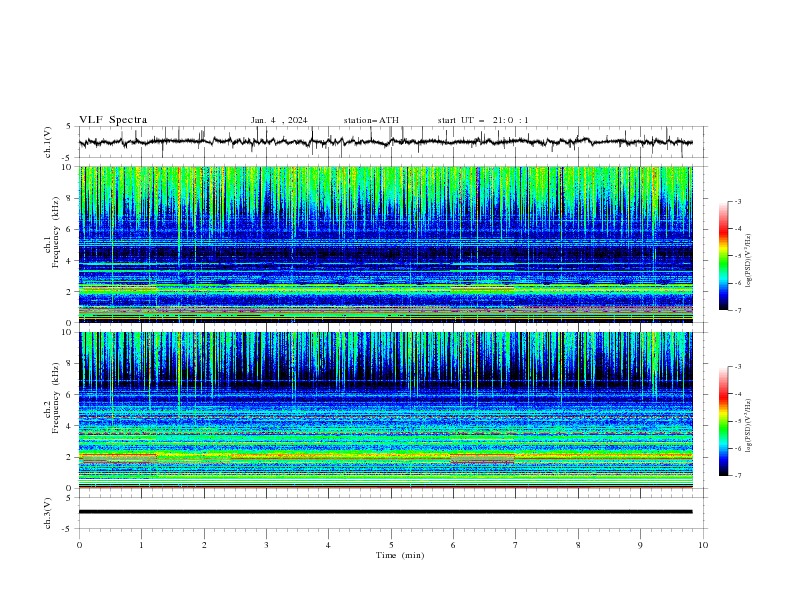The image size is (792, 612).
Task: Click the ch.1 spectrogram color bar
Action: [x=723, y=256]
